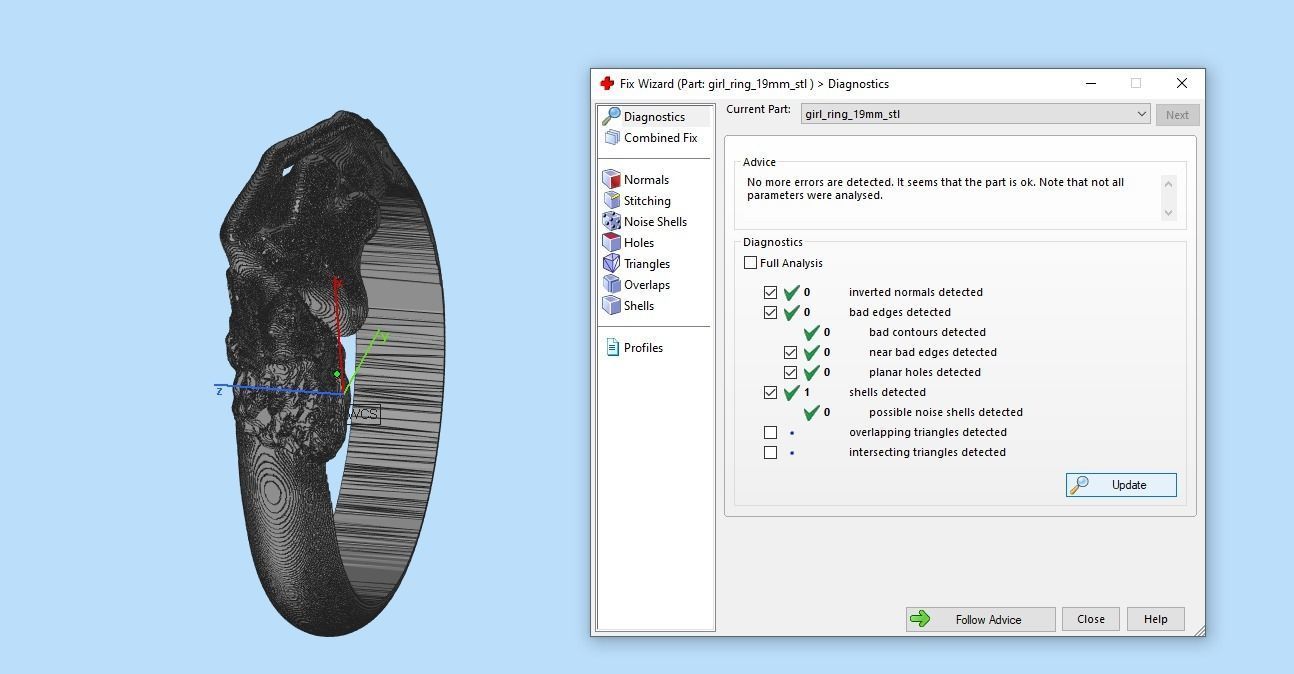The image size is (1294, 674).
Task: Click 'bad contours detected' label
Action: coord(927,332)
